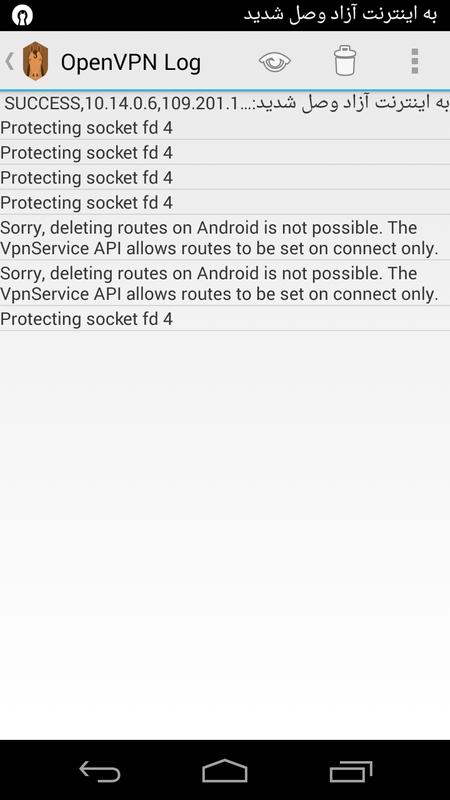This screenshot has width=450, height=800.
Task: Select the first Protecting socket fd 4 entry
Action: tap(225, 128)
